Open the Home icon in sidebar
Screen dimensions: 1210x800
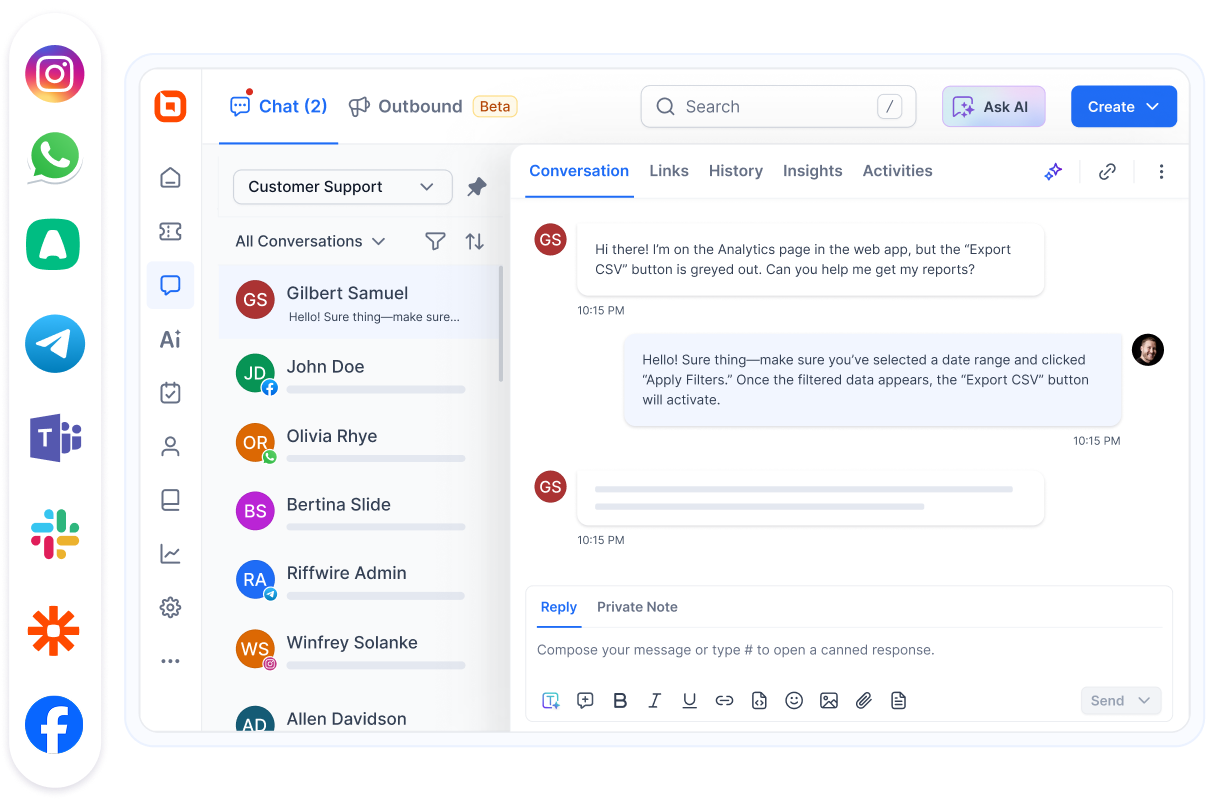(170, 178)
